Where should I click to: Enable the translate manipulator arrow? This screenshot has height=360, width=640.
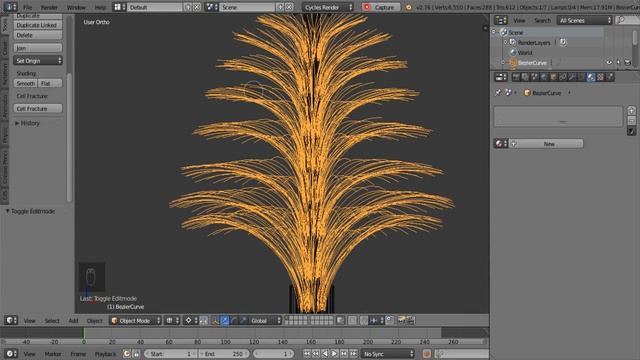(x=224, y=320)
